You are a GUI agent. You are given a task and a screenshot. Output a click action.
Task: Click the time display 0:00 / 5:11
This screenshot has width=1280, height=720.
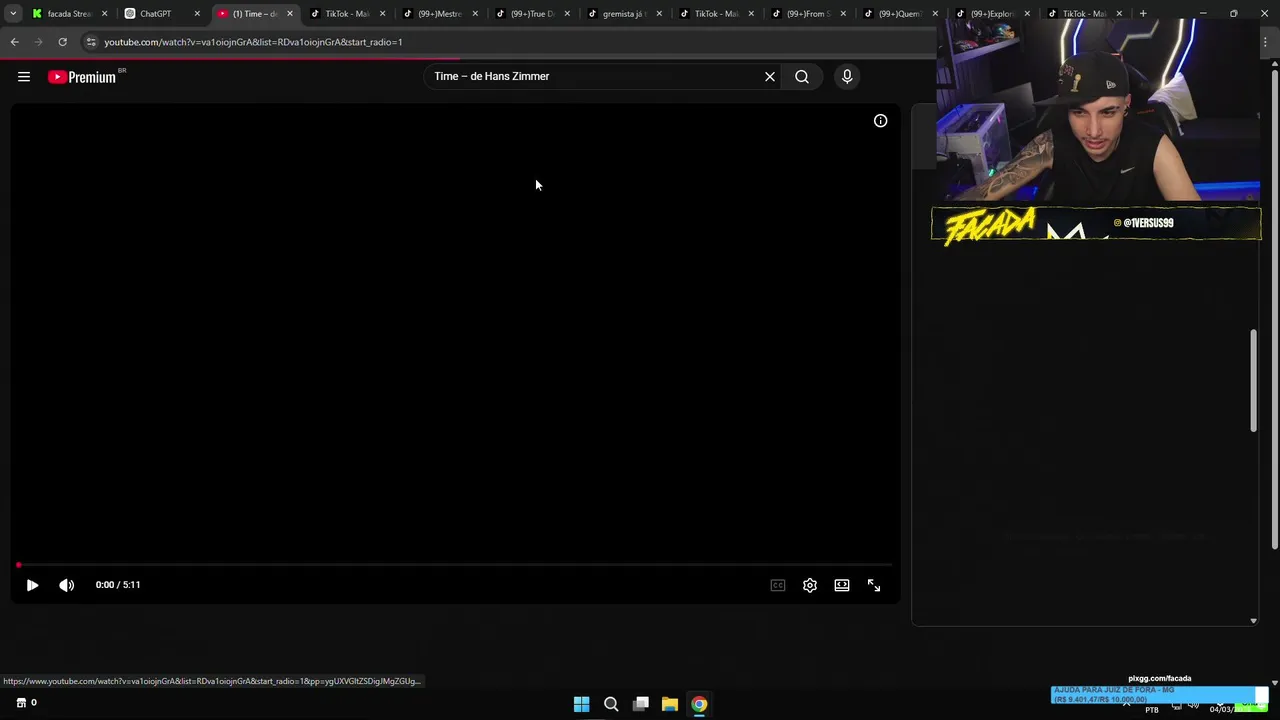click(x=118, y=585)
